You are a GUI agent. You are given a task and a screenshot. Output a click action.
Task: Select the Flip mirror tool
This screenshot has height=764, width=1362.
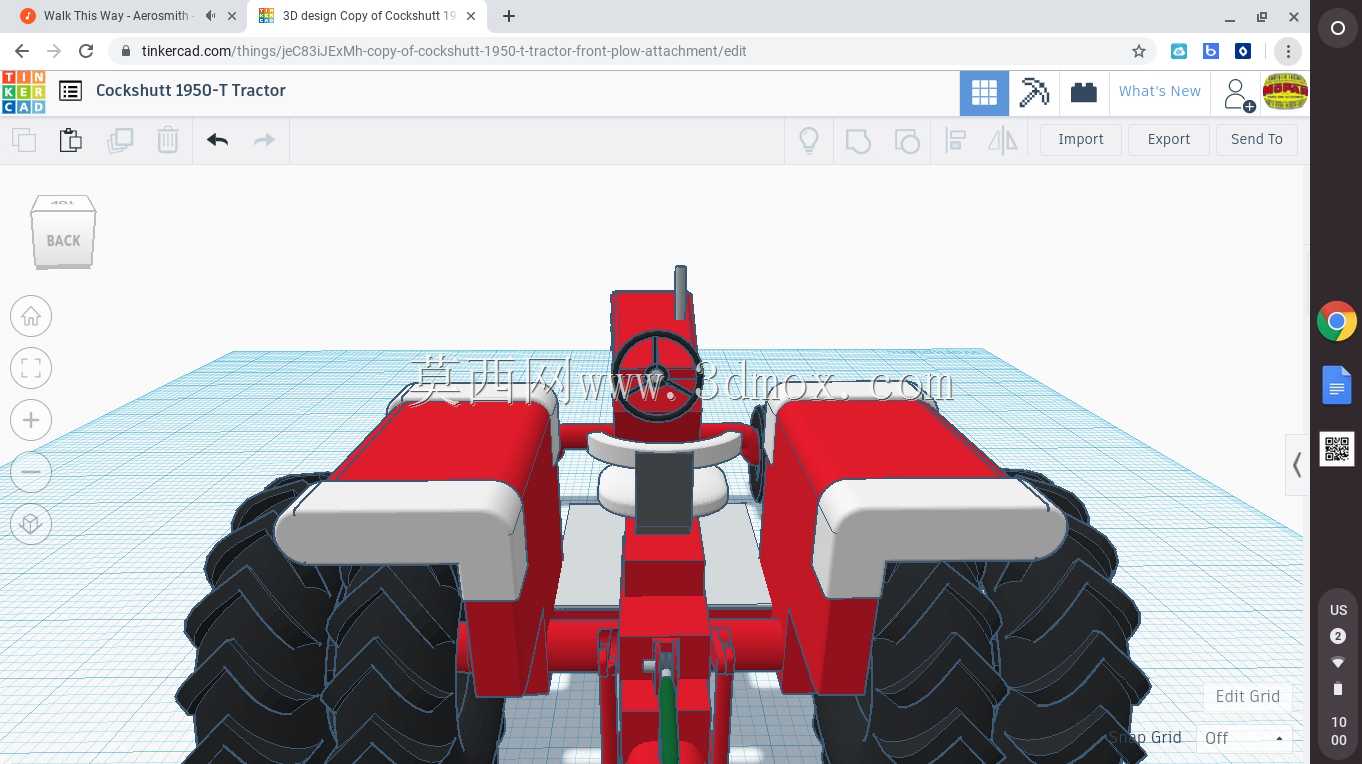[1002, 140]
